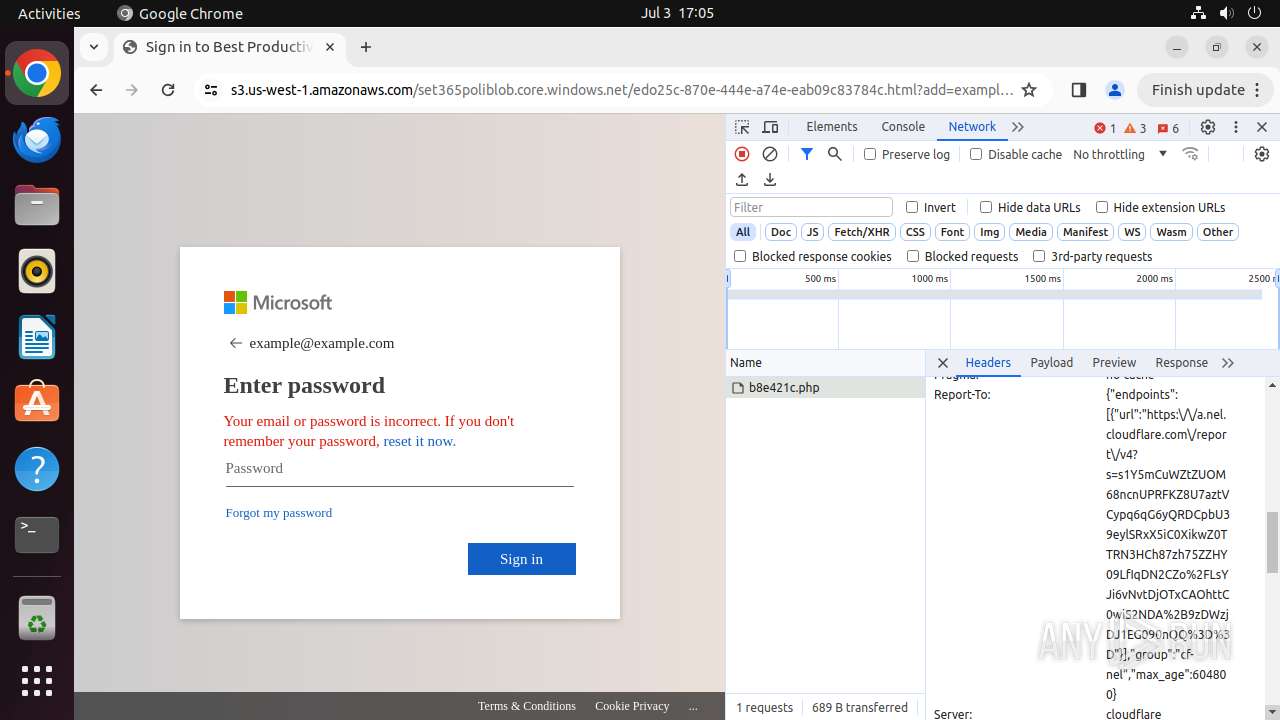Click the red errors counter
1280x720 pixels.
[1105, 128]
